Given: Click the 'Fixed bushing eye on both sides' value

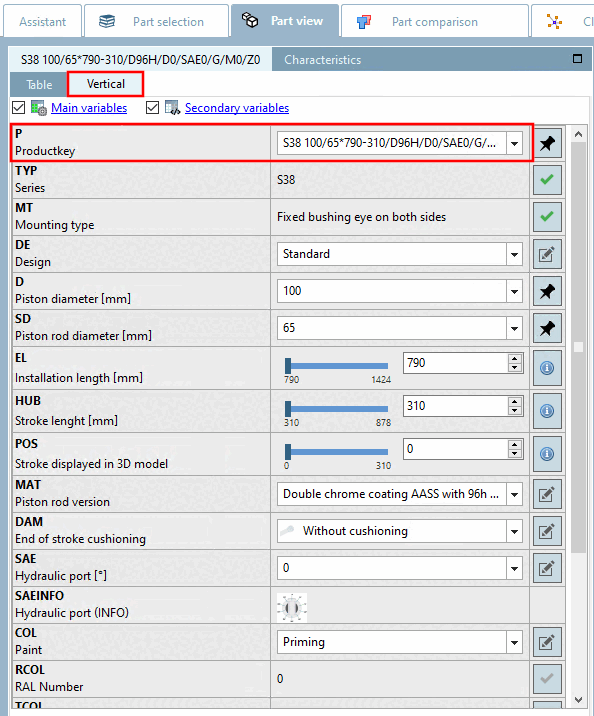Looking at the screenshot, I should pyautogui.click(x=361, y=217).
